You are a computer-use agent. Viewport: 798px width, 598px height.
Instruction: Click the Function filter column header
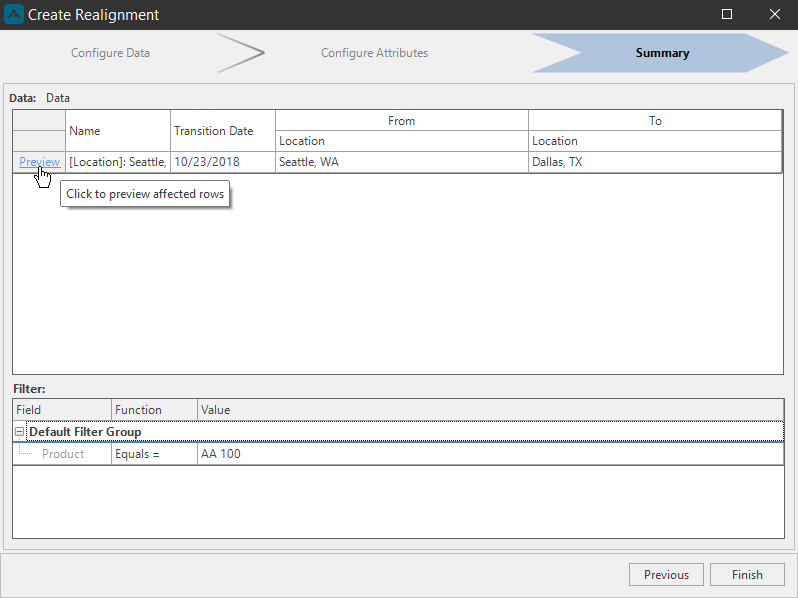coord(154,410)
